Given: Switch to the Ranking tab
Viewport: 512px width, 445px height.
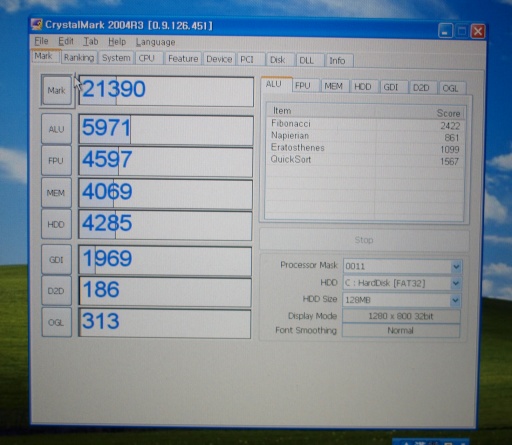Looking at the screenshot, I should [x=79, y=58].
